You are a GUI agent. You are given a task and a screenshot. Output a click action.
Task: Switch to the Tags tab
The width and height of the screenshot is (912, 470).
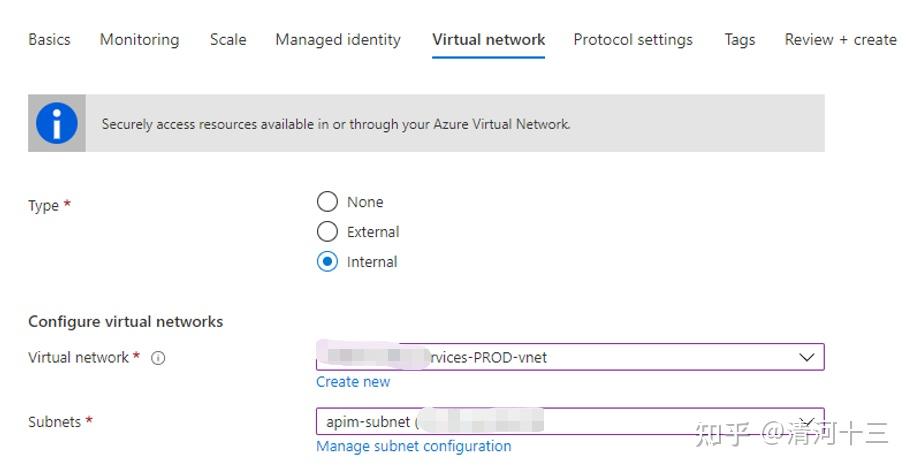tap(740, 40)
